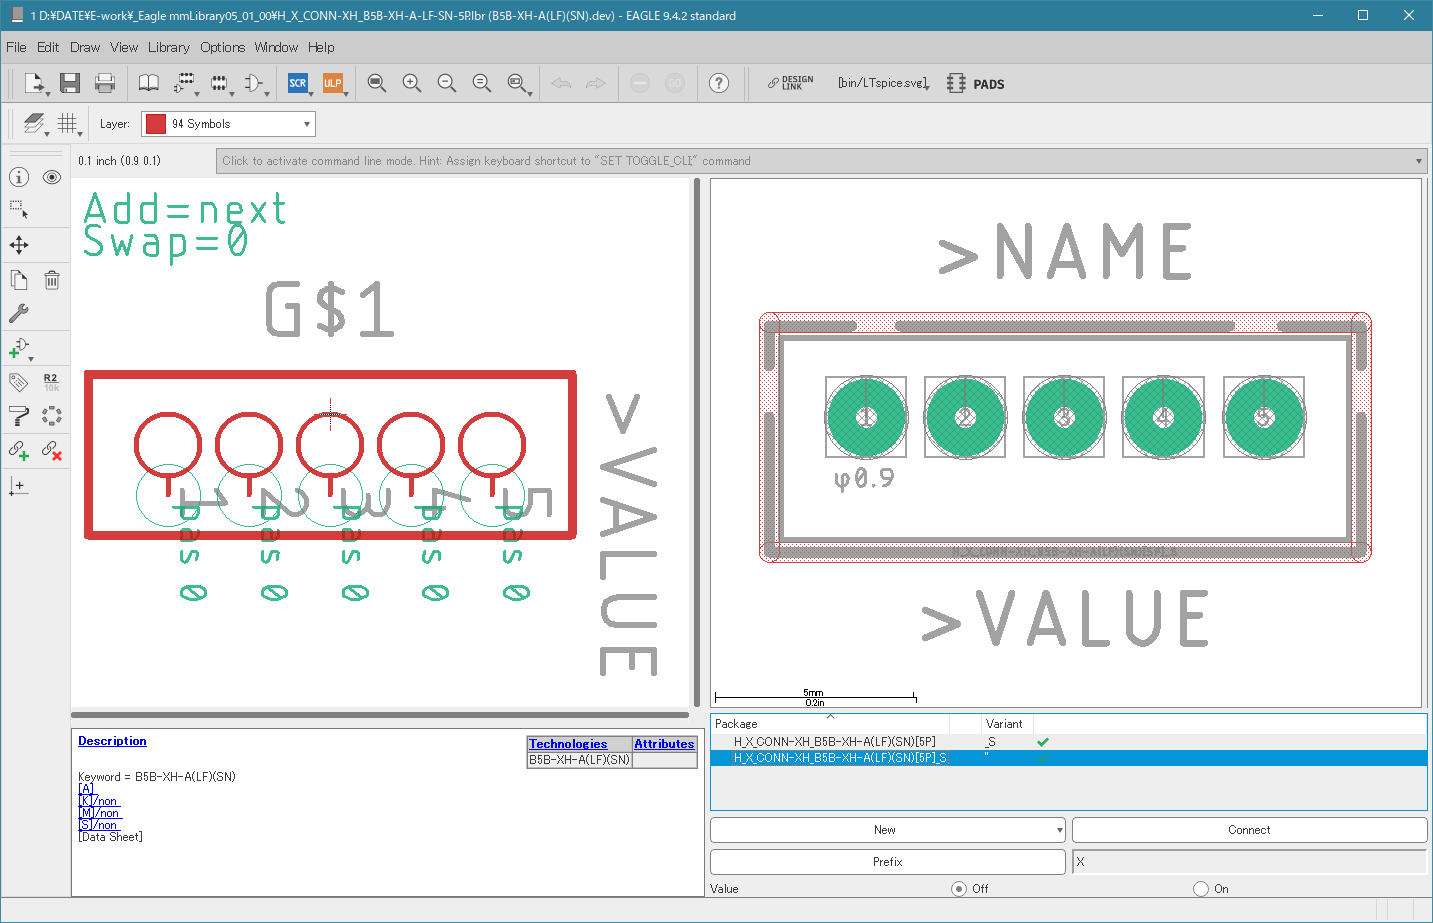Click the Print icon in toolbar

click(105, 83)
